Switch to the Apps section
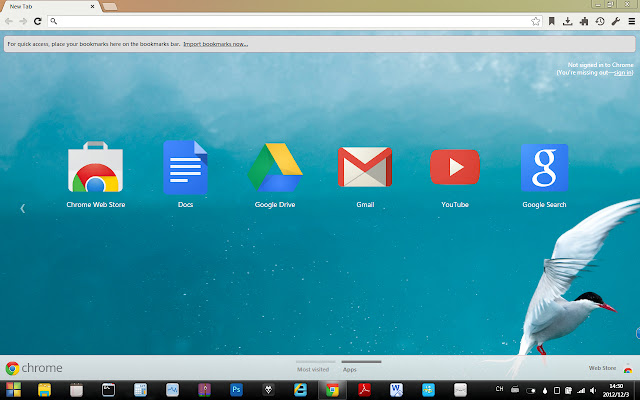Viewport: 640px width, 400px height. [x=350, y=367]
